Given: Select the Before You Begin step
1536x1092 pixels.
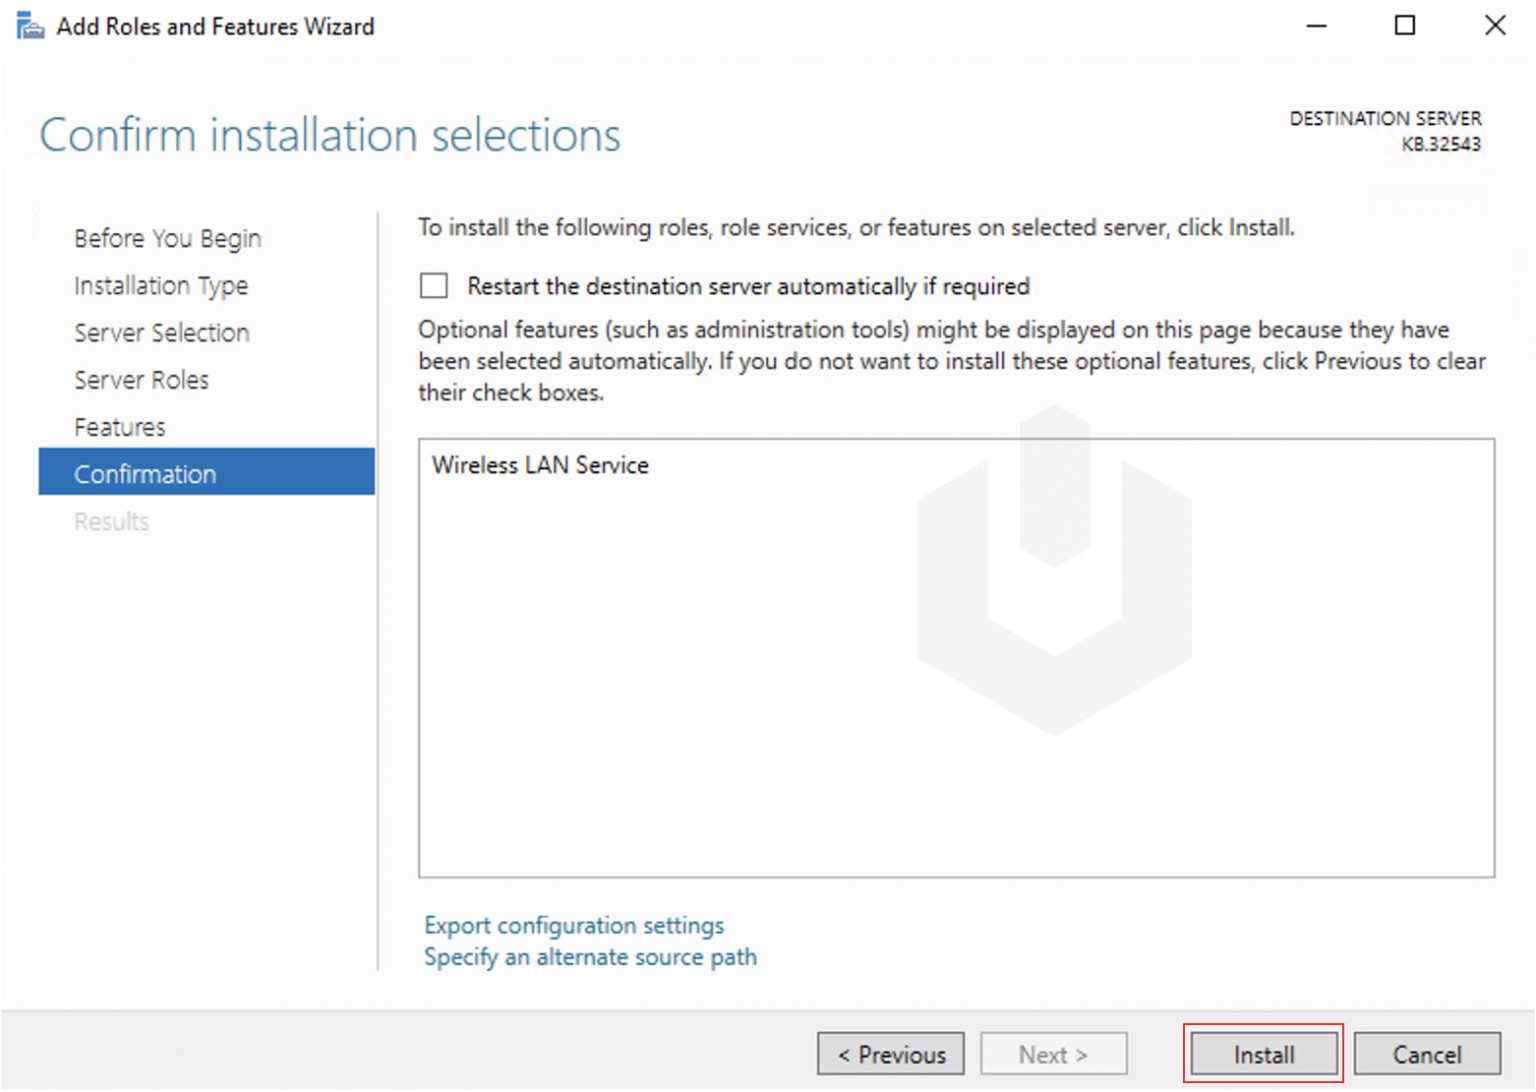Looking at the screenshot, I should pyautogui.click(x=166, y=238).
